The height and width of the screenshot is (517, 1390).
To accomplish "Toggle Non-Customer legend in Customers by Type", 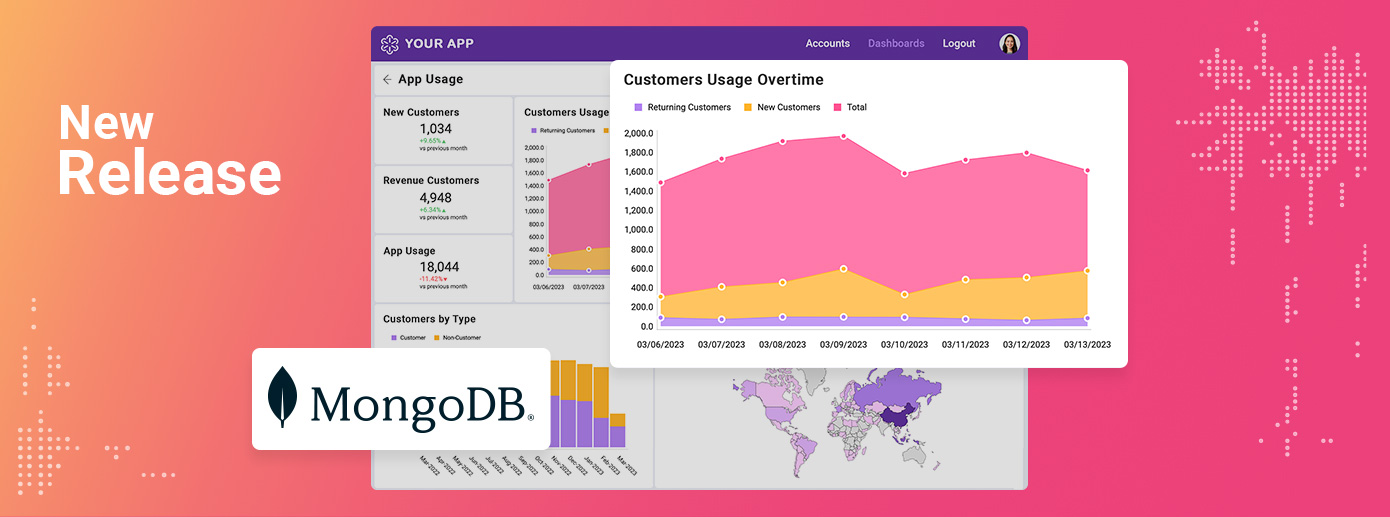I will click(457, 338).
